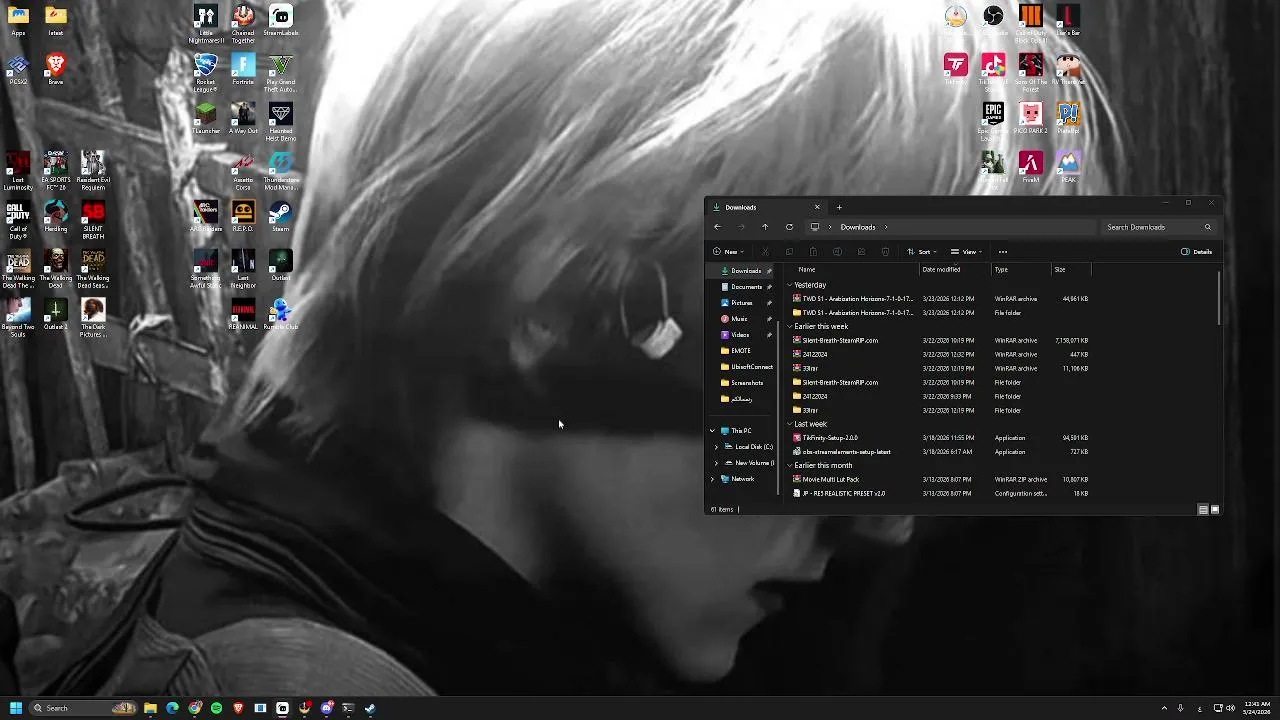Switch to large thumbnails view icon
Image resolution: width=1280 pixels, height=720 pixels.
(x=1215, y=509)
